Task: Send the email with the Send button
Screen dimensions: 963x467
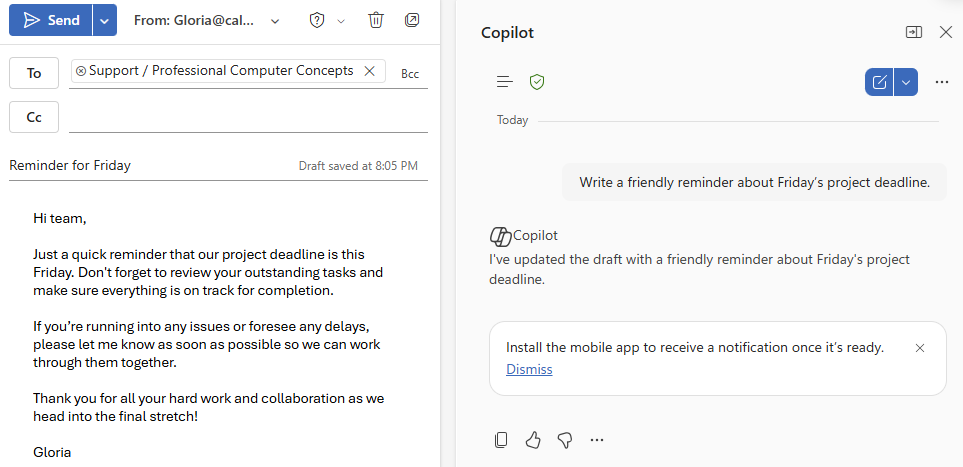Action: [x=51, y=20]
